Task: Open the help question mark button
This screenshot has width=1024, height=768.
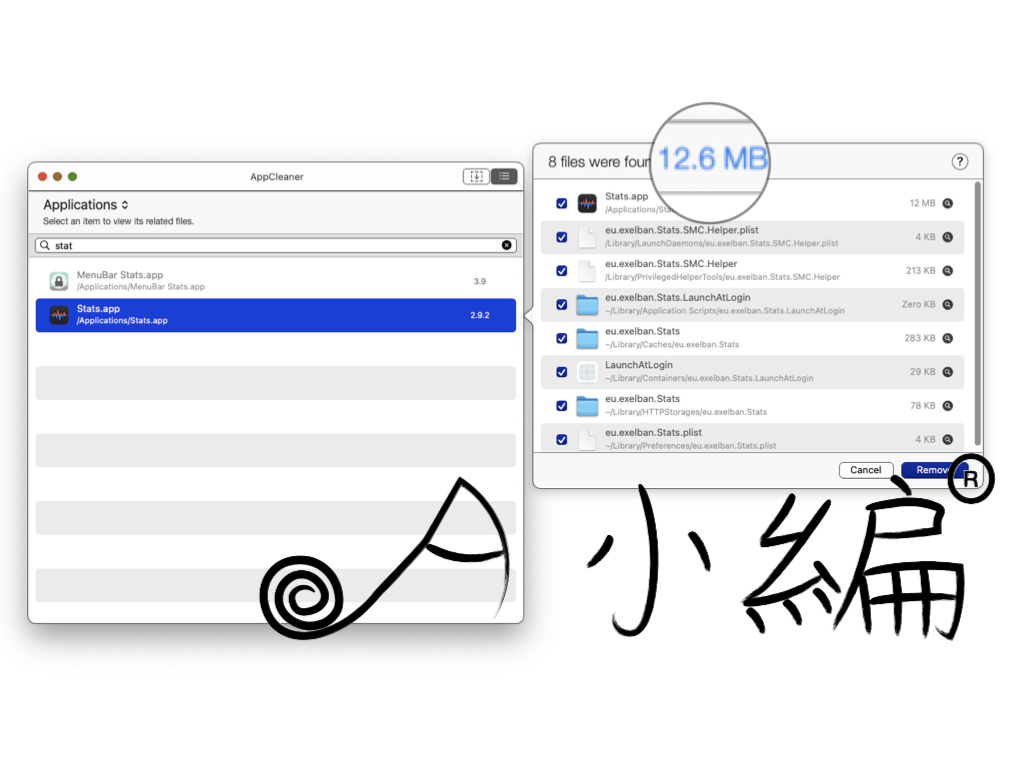Action: [x=959, y=161]
